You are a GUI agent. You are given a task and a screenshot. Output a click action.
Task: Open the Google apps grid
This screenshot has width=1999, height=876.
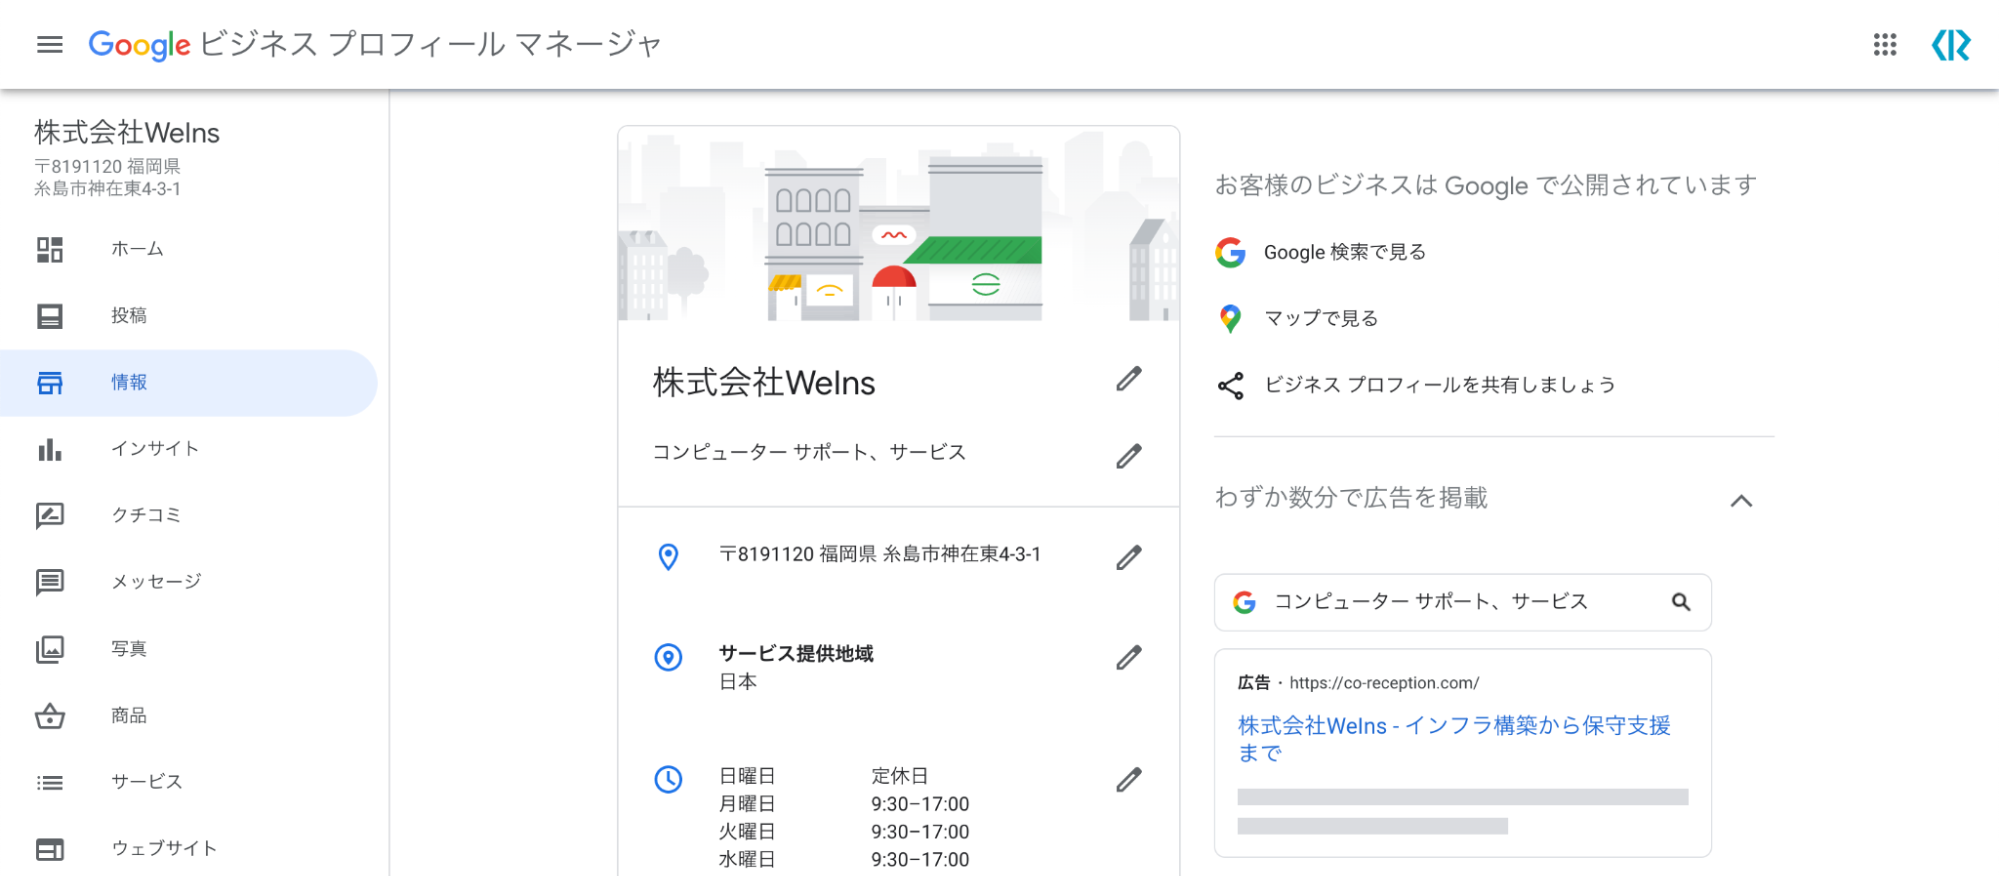[1884, 45]
